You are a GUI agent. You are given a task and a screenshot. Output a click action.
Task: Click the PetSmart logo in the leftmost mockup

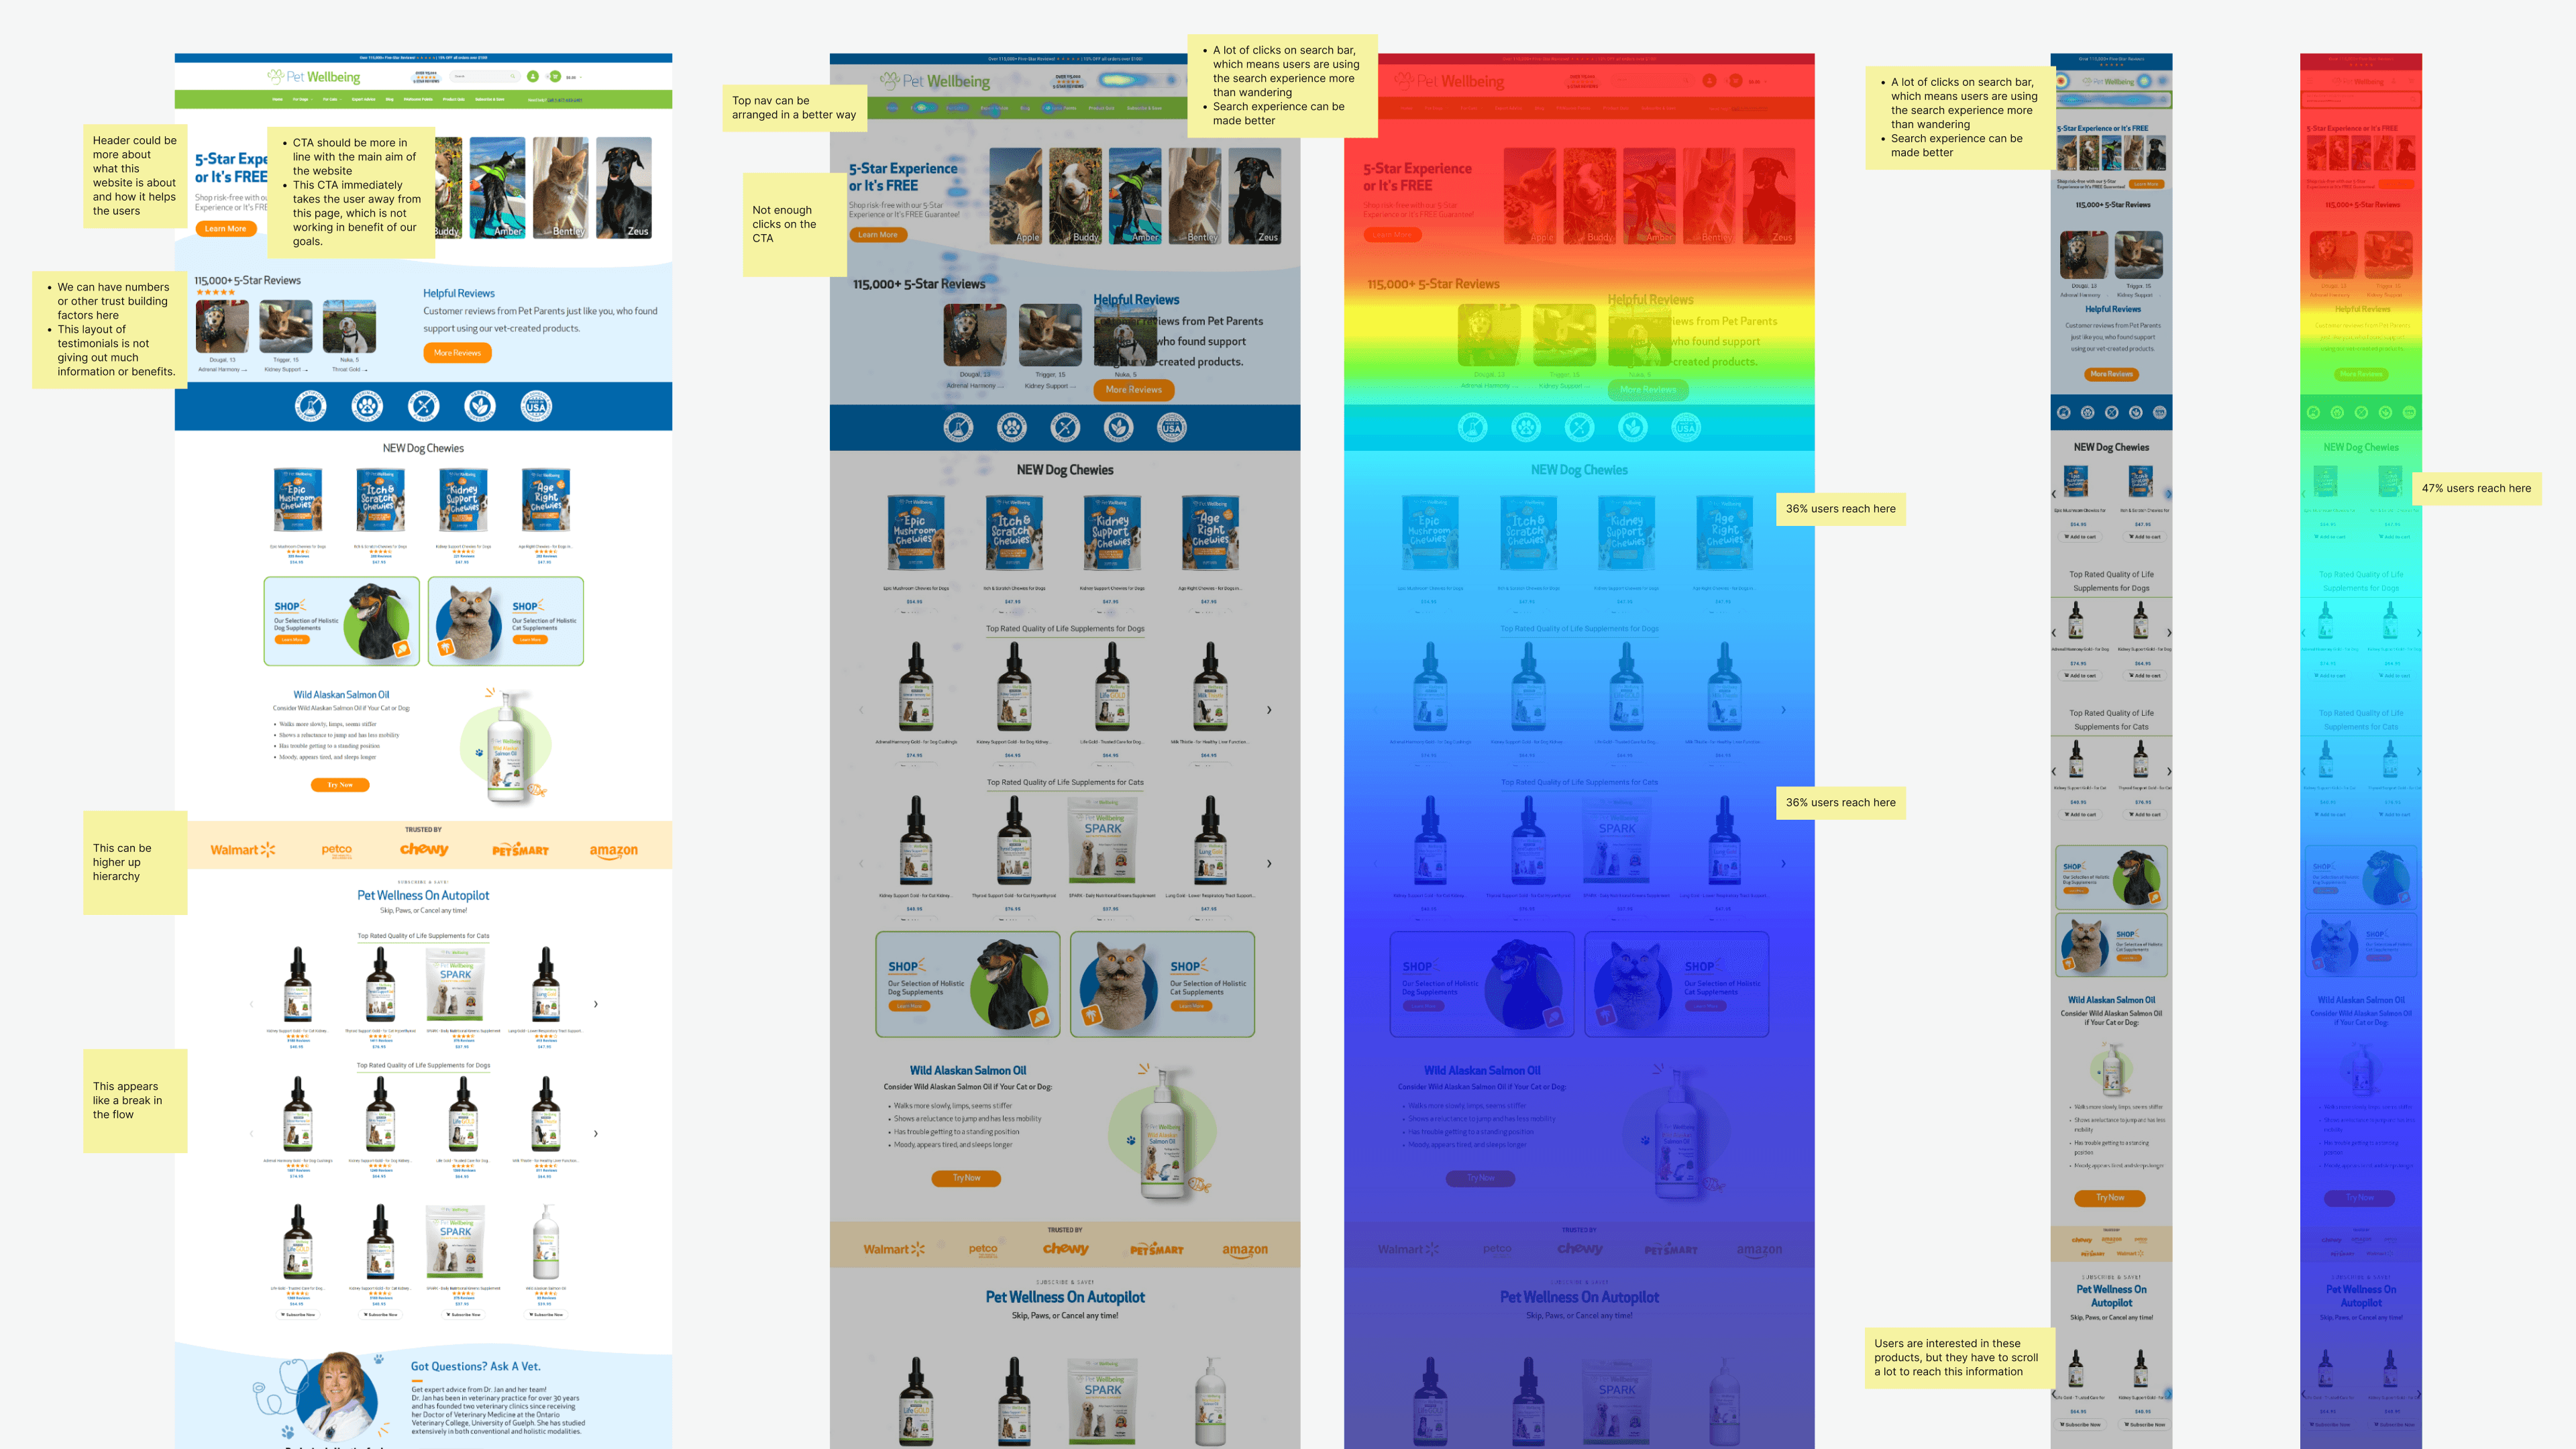tap(520, 850)
